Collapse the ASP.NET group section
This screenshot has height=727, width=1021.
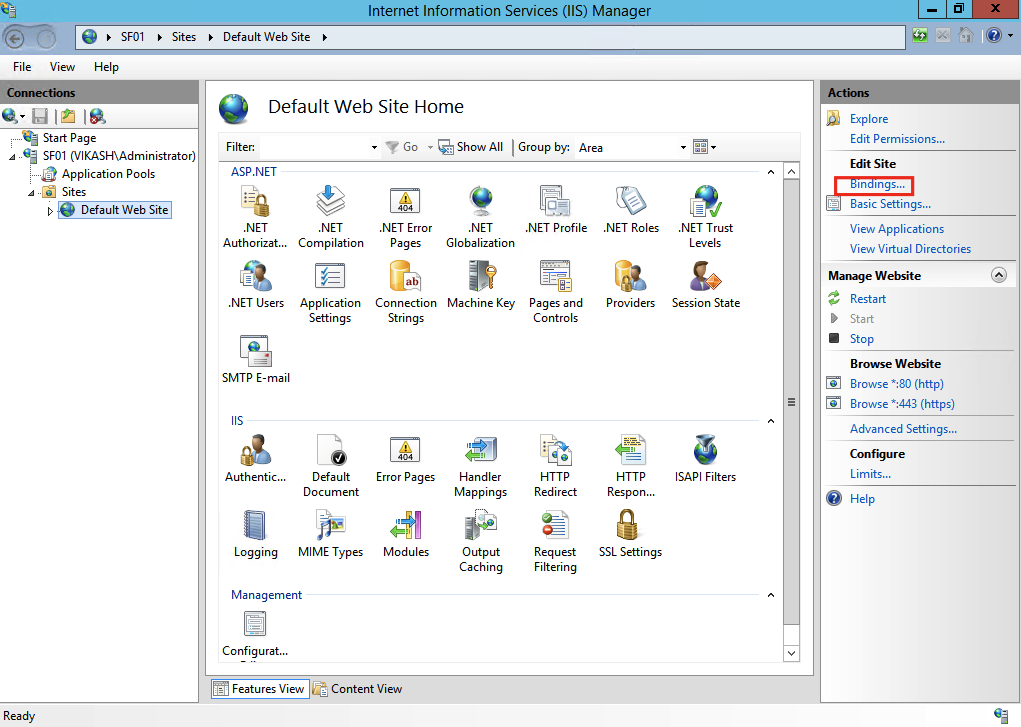(771, 172)
